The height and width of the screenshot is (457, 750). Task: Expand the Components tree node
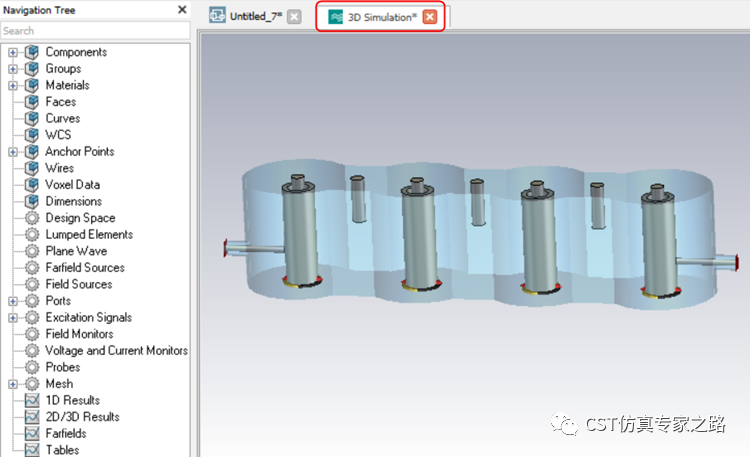[x=13, y=52]
